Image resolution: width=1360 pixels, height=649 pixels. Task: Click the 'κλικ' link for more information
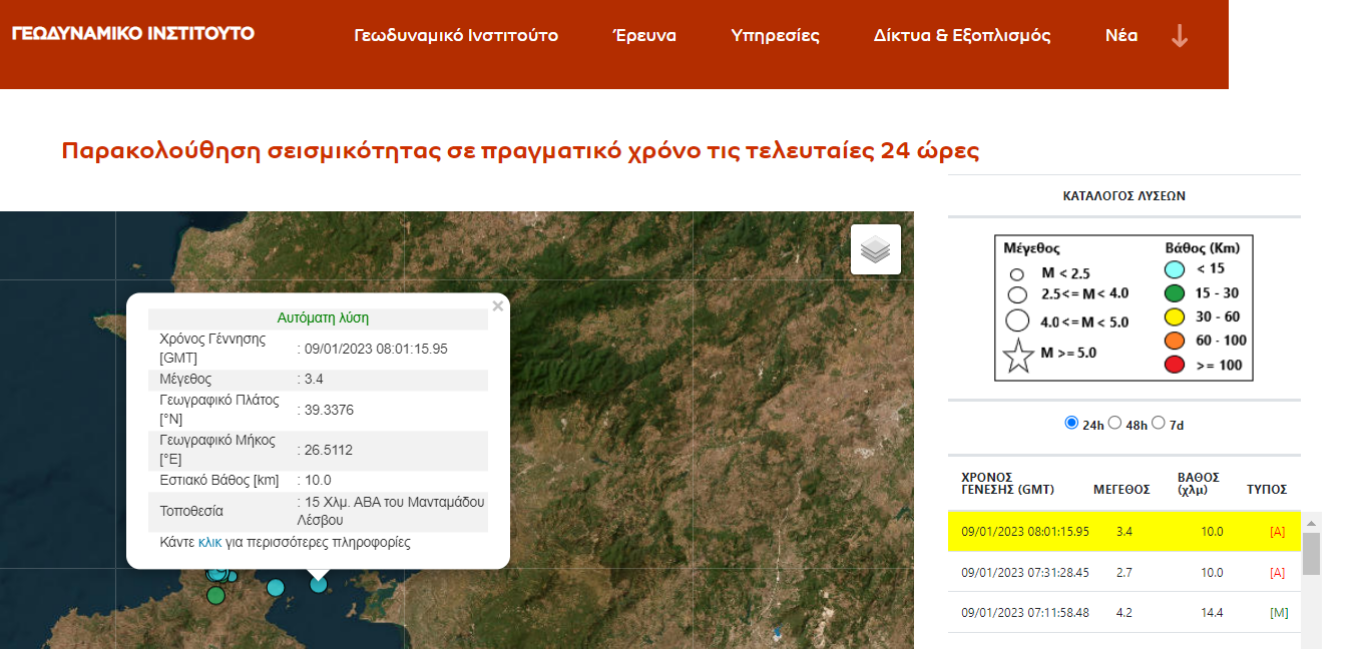coord(210,542)
